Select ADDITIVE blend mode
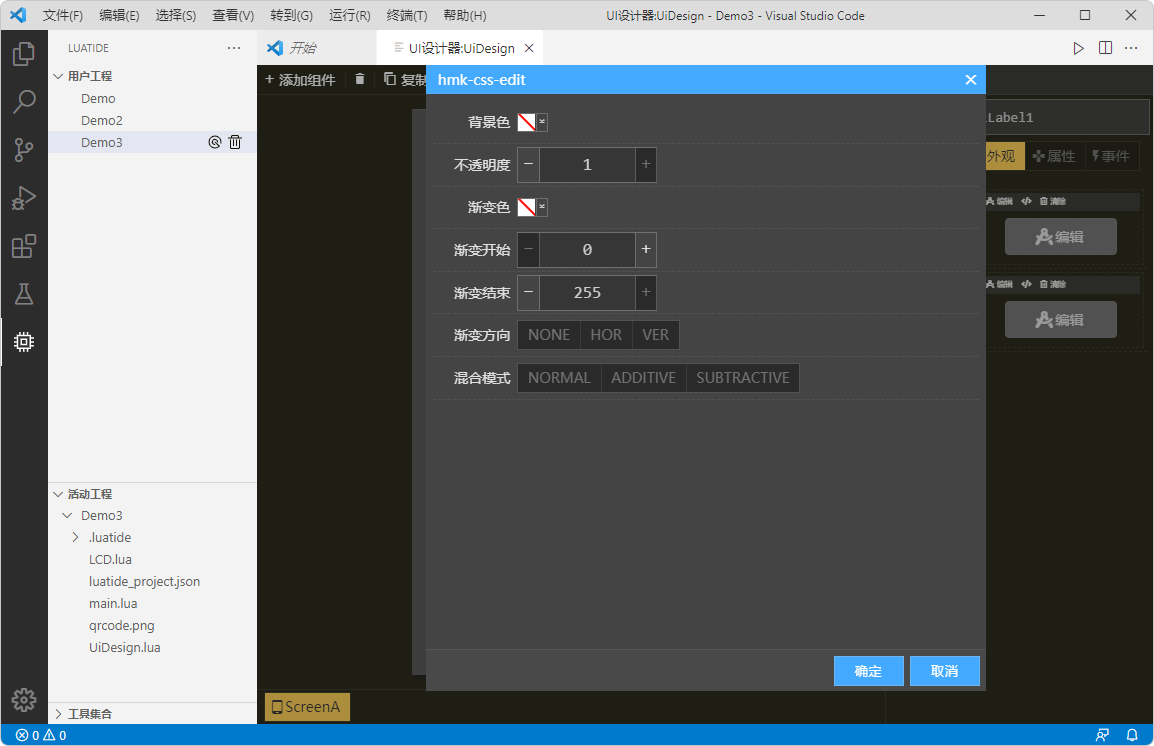The height and width of the screenshot is (746, 1154). coord(644,377)
